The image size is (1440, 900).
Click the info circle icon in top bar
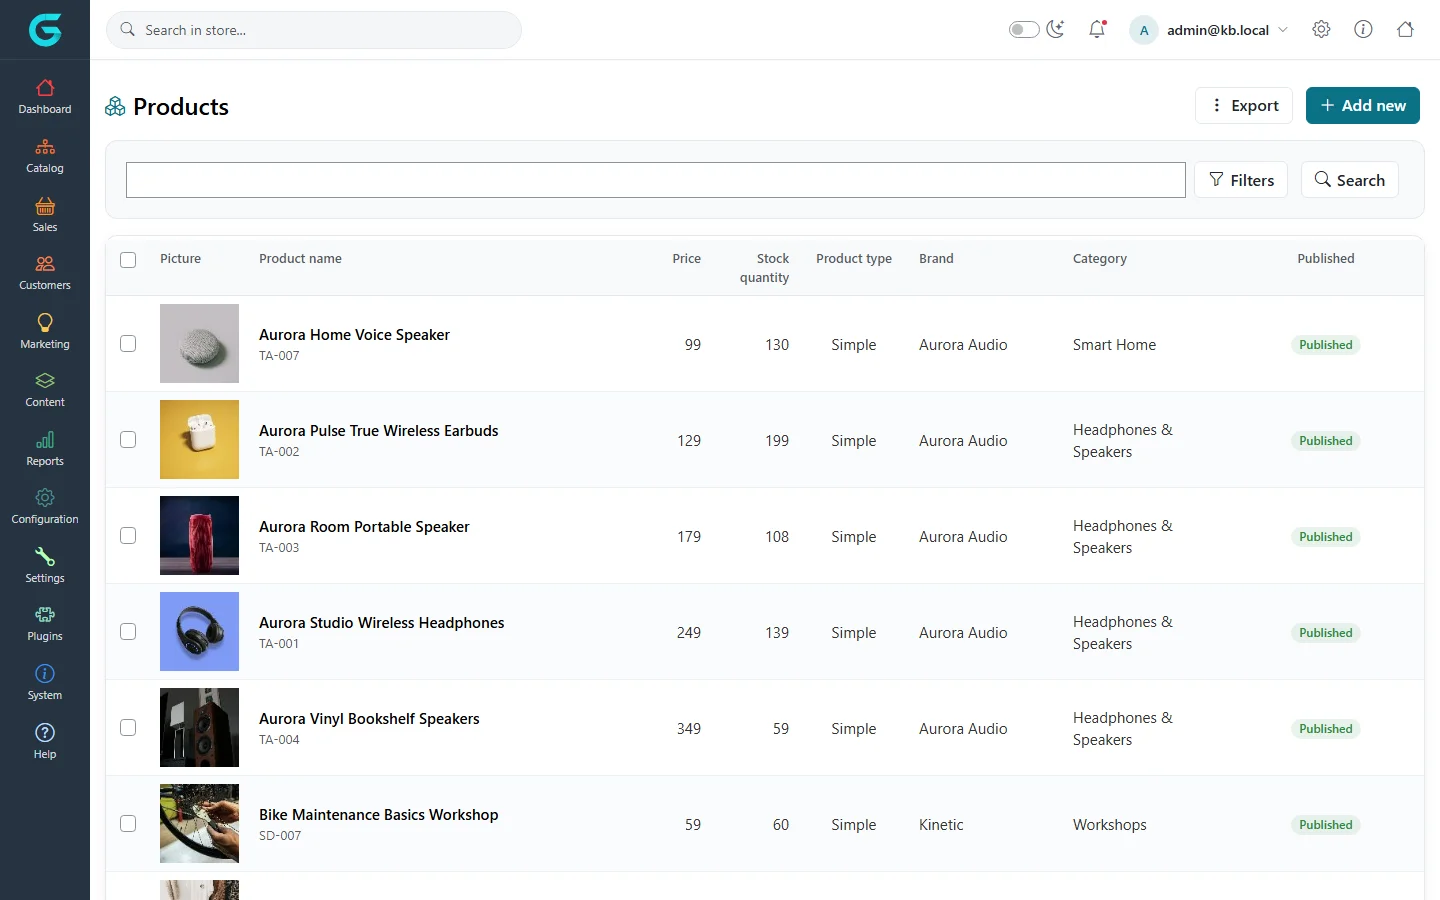1363,29
